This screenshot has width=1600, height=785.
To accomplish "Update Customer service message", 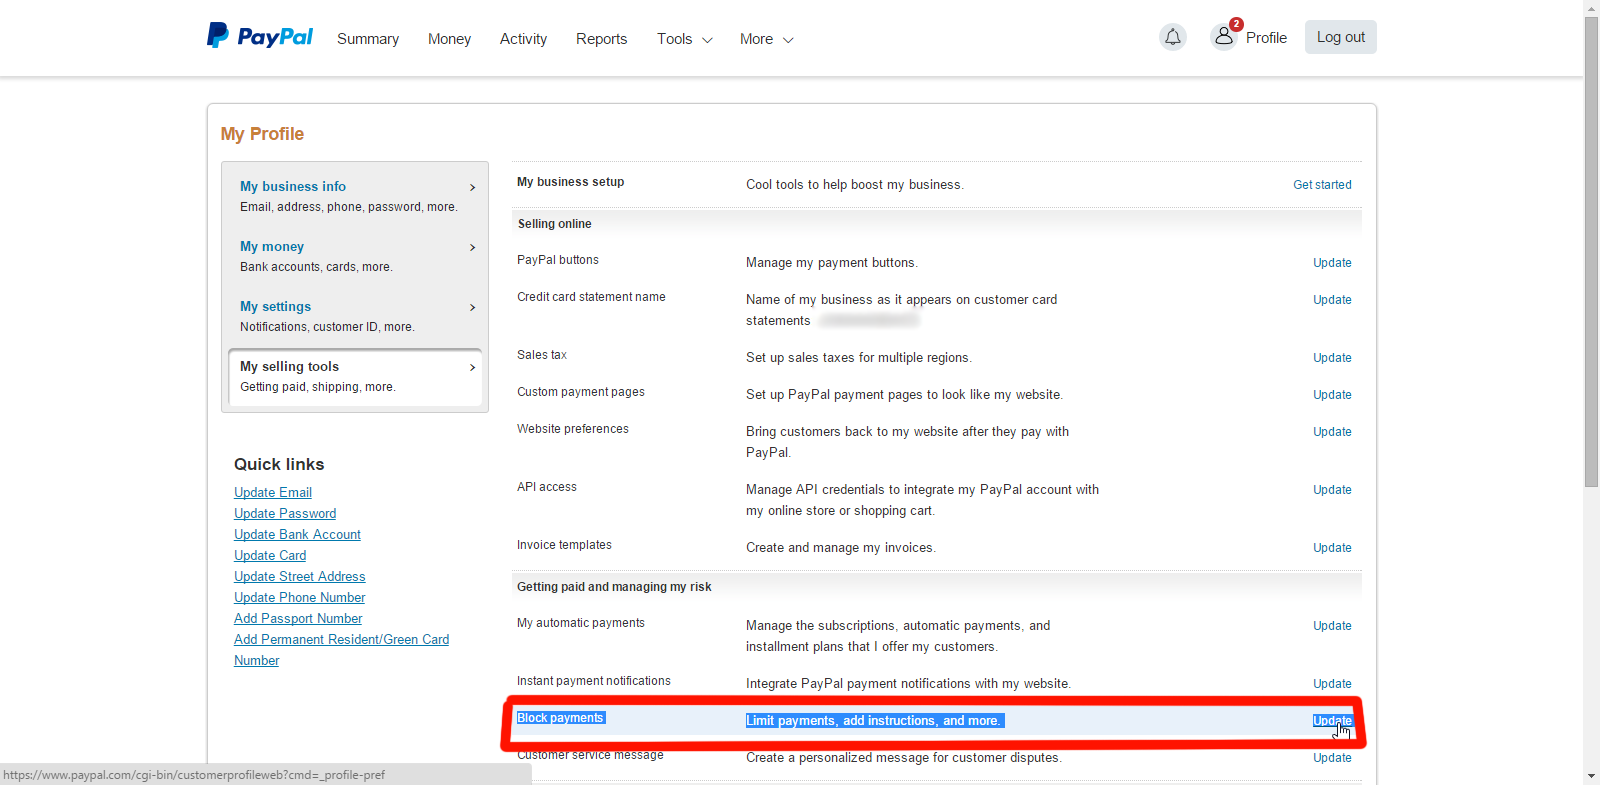I will click(x=1332, y=758).
